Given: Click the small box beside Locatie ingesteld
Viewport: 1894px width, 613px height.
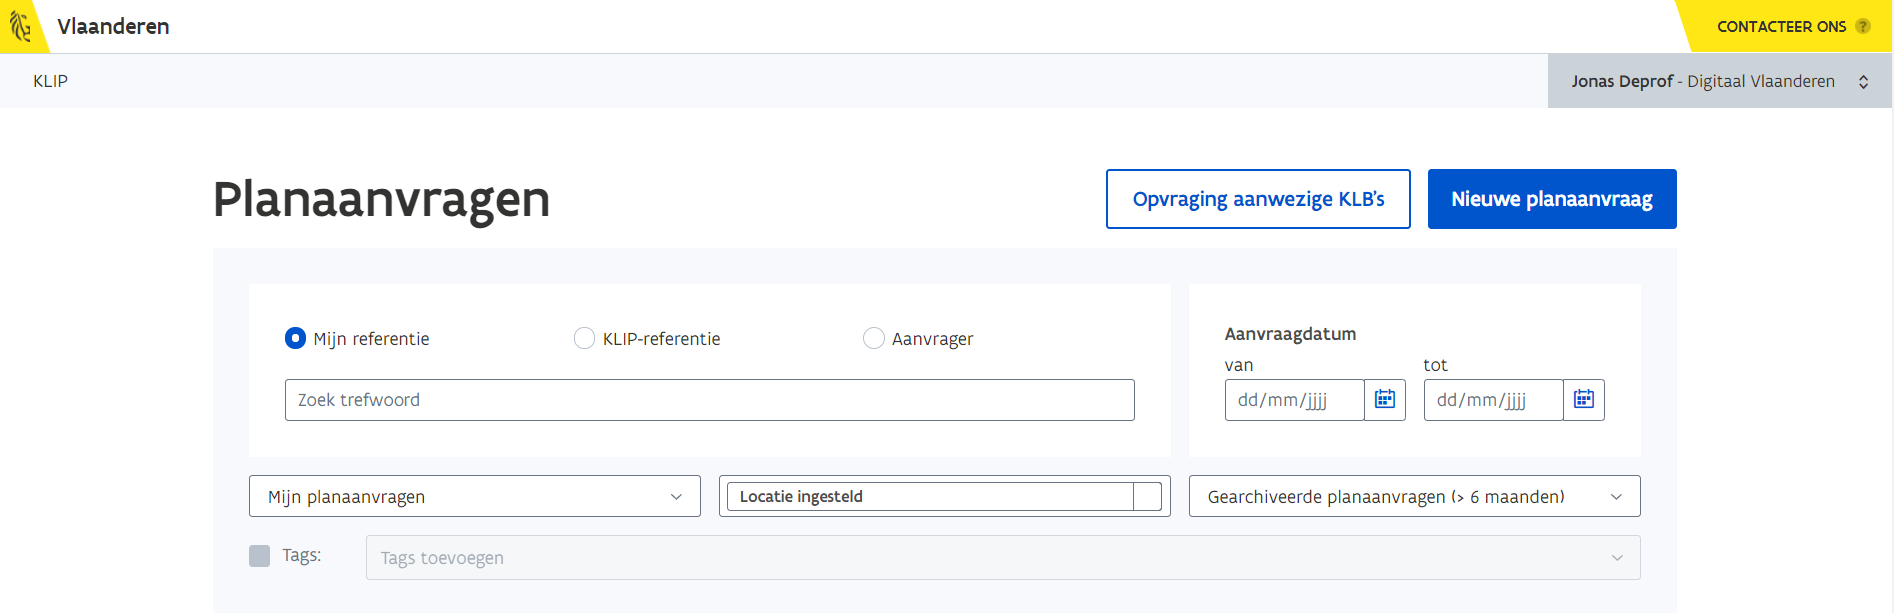Looking at the screenshot, I should (1148, 497).
